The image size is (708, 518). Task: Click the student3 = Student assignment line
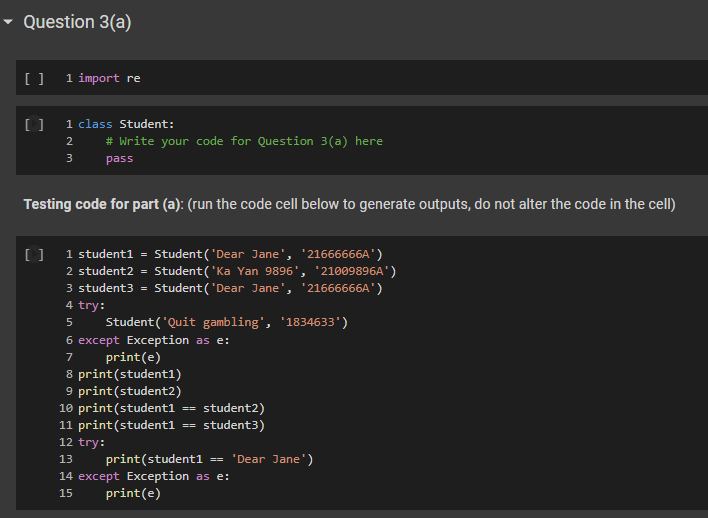(230, 288)
